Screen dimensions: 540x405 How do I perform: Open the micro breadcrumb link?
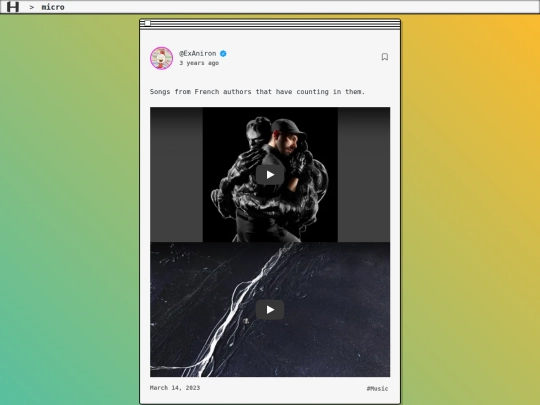[53, 7]
